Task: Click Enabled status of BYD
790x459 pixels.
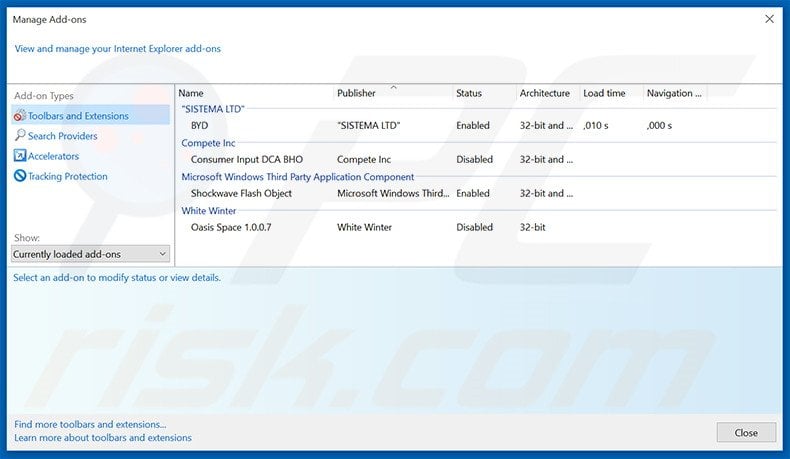Action: [x=473, y=125]
